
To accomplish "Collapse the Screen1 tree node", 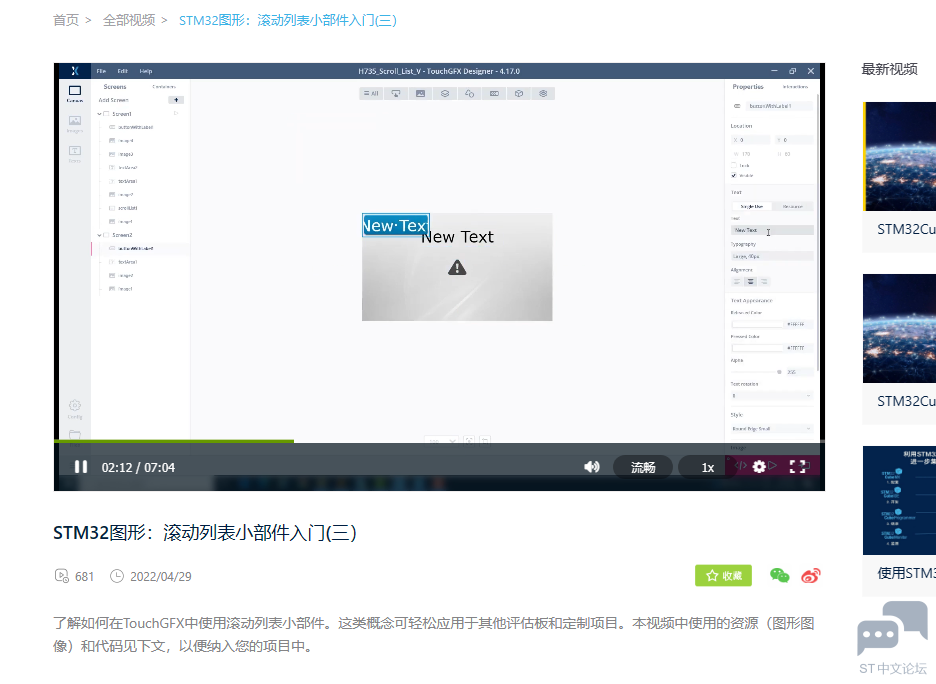I will [99, 113].
